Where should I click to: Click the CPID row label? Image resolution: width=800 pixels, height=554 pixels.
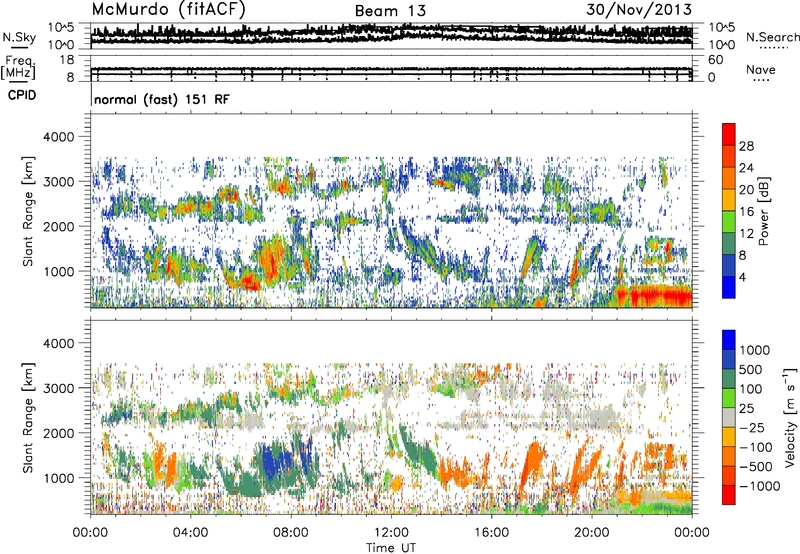[22, 95]
